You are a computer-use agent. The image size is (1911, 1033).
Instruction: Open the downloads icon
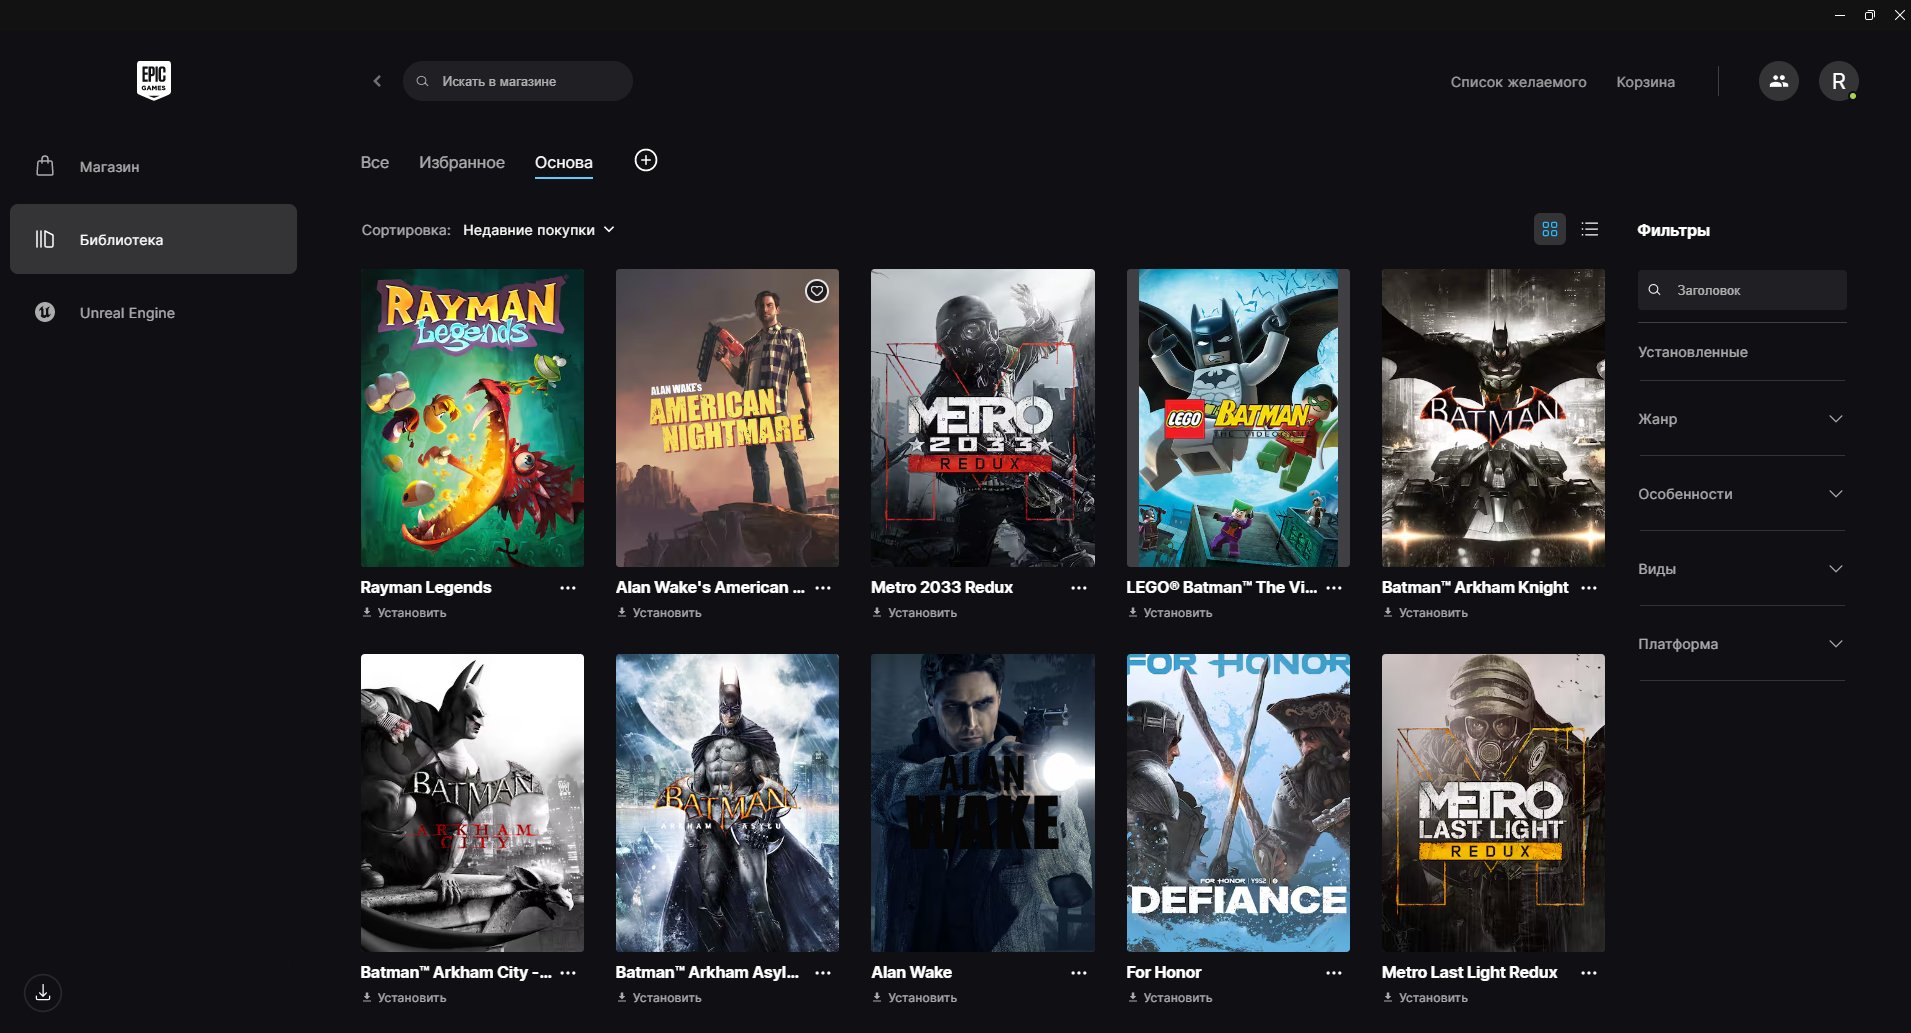pos(43,993)
